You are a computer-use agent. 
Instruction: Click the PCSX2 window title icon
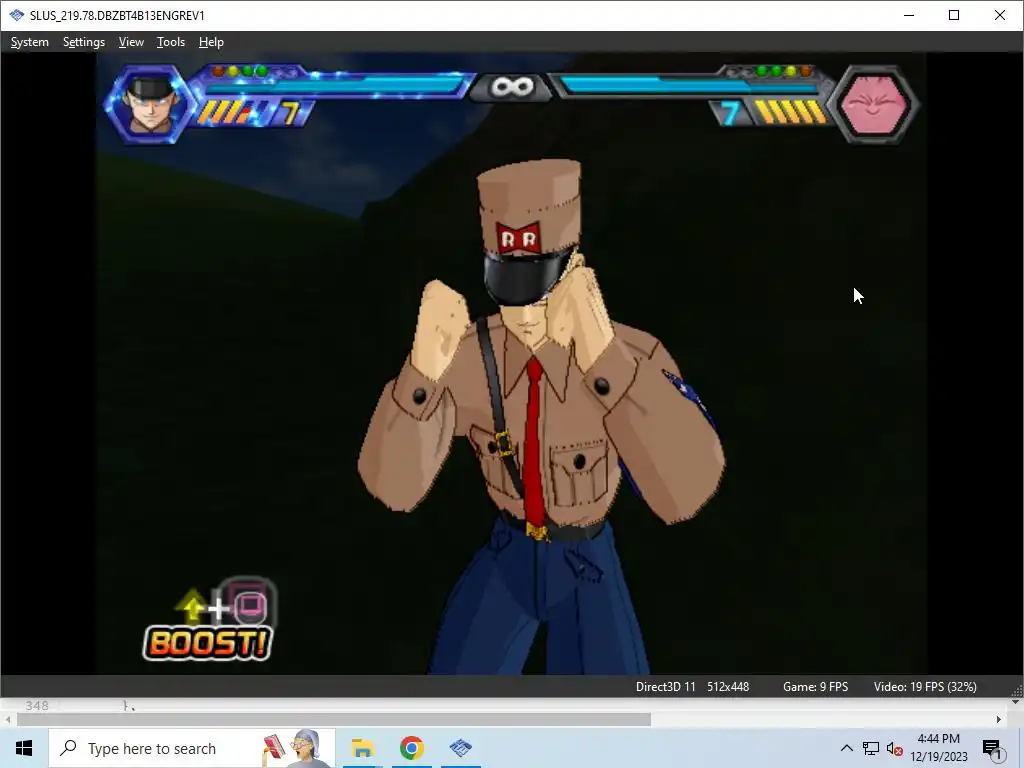[17, 15]
